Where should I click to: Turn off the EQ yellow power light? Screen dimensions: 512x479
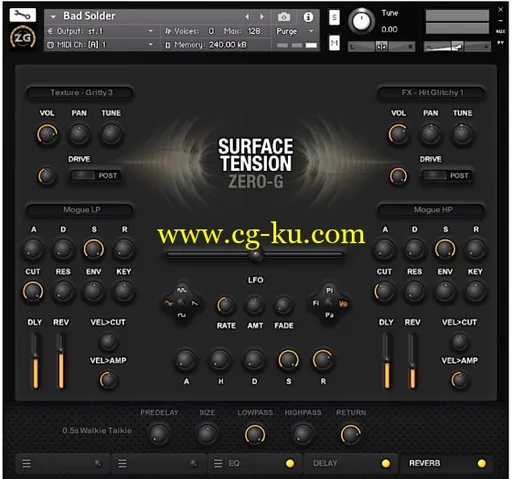point(290,463)
